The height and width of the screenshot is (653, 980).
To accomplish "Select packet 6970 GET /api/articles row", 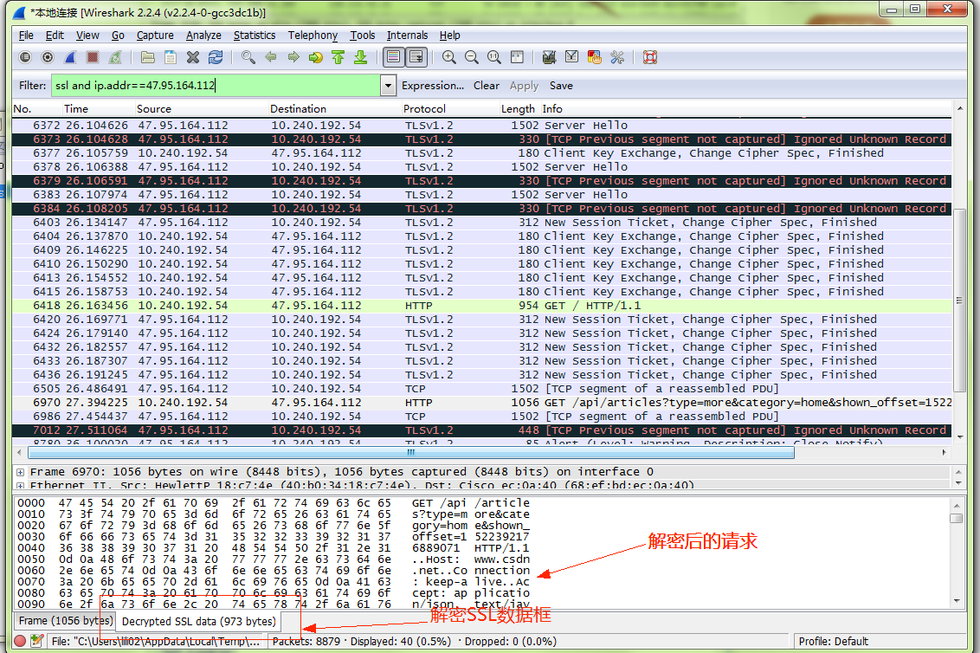I will pos(482,402).
